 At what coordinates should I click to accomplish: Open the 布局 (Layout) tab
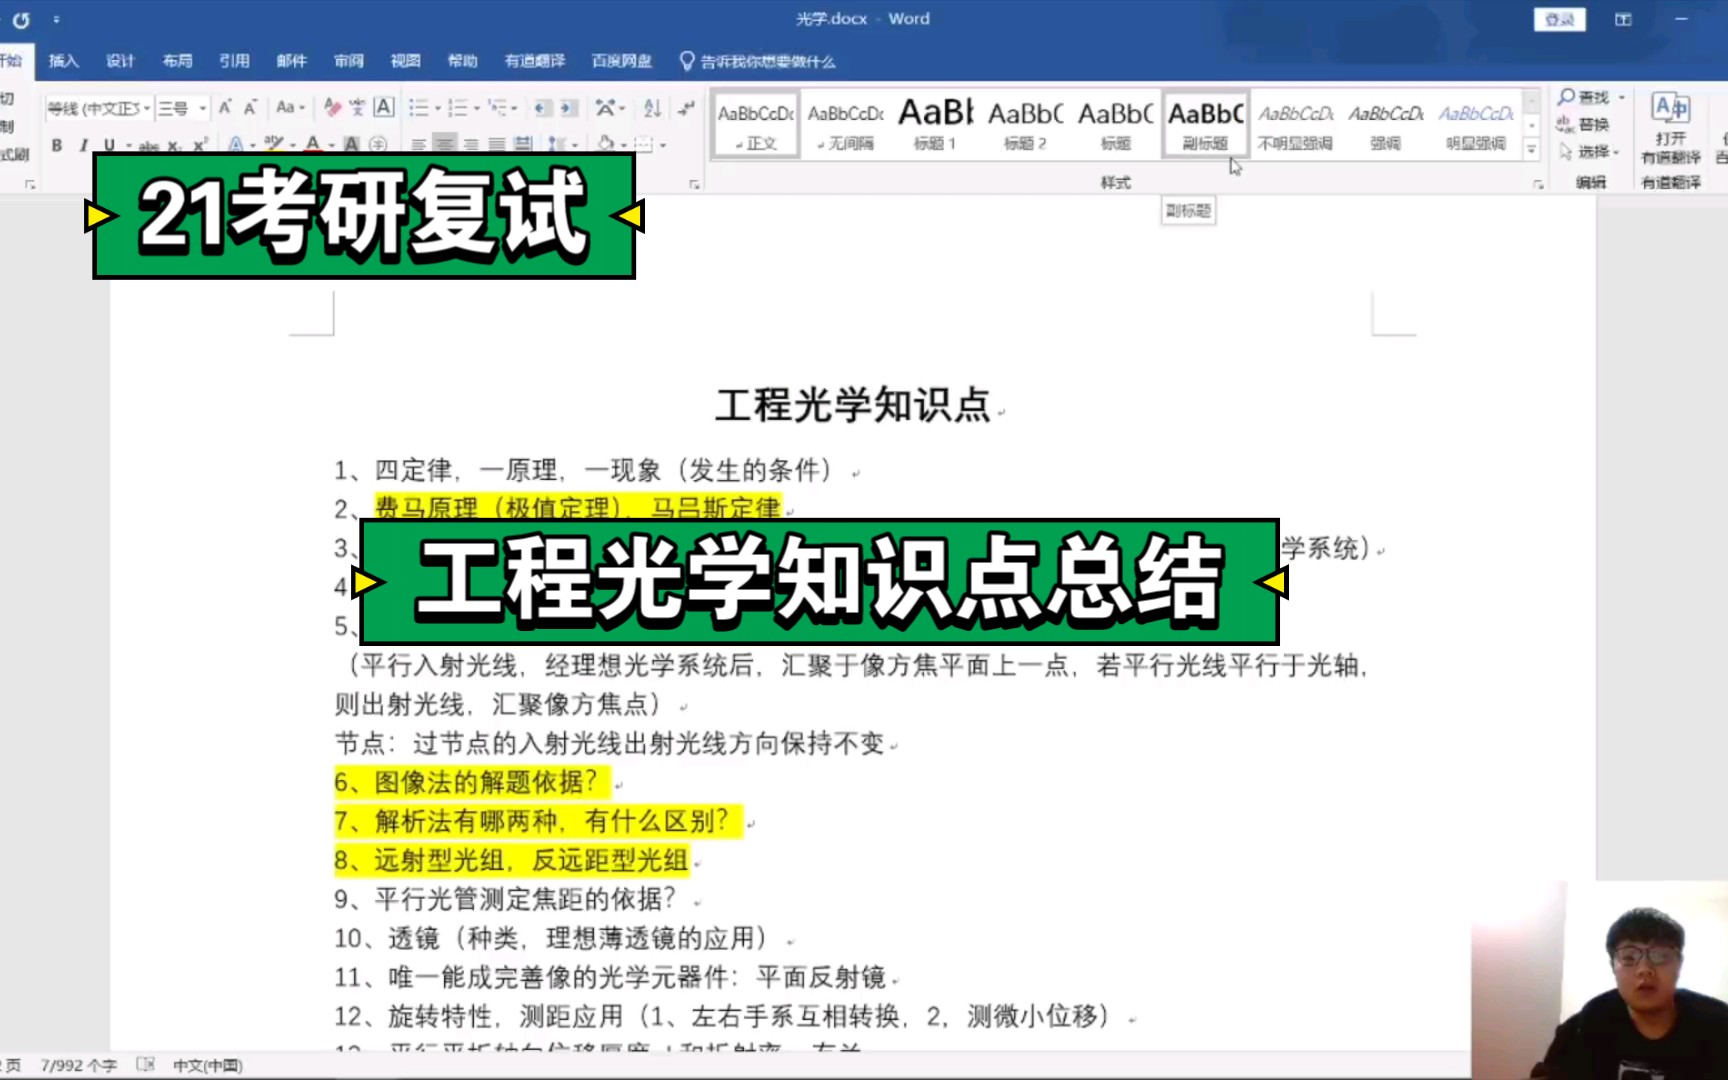pos(177,61)
